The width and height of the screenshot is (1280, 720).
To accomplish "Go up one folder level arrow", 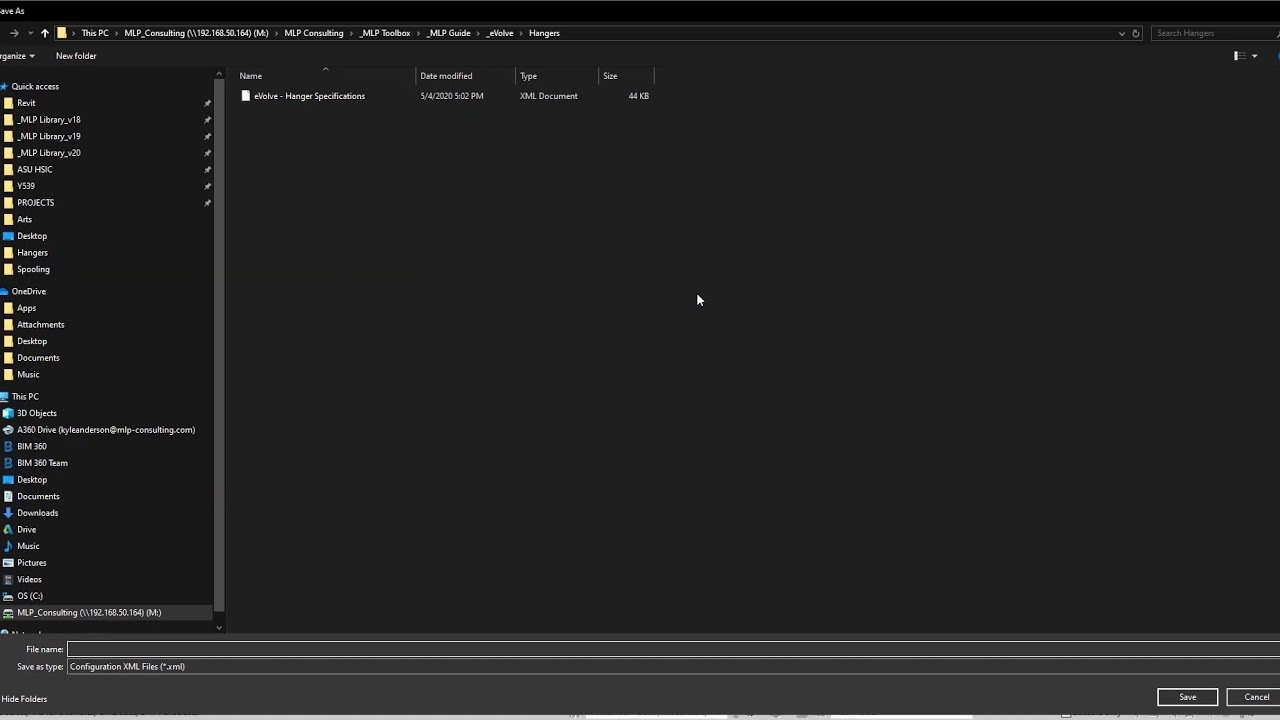I will point(44,33).
